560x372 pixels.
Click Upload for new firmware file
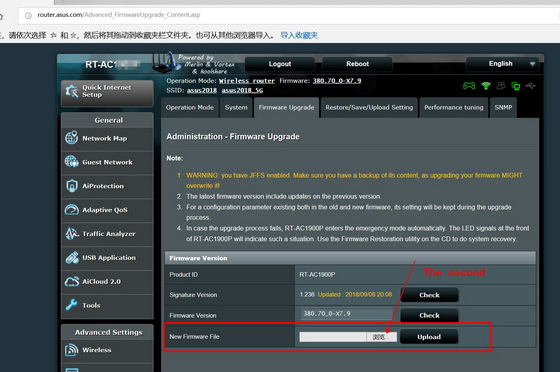tap(429, 337)
